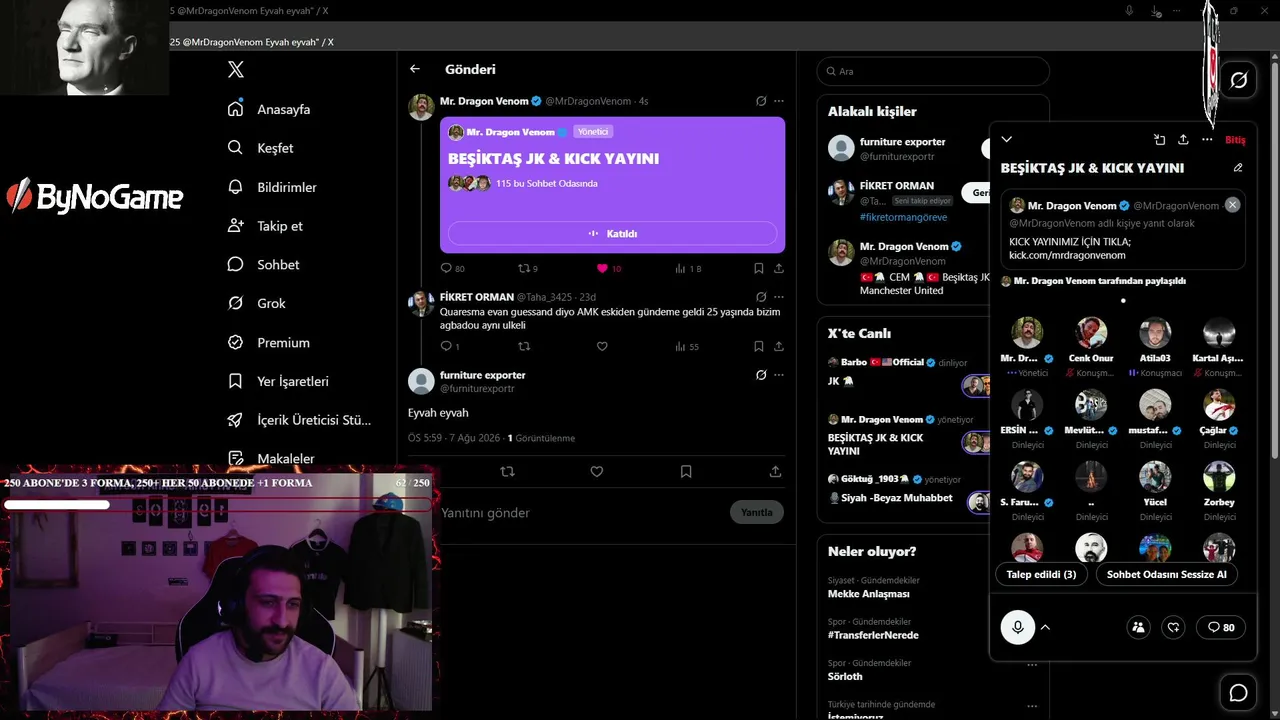This screenshot has height=720, width=1280.
Task: Select Atila03's avatar in the Space
Action: pyautogui.click(x=1155, y=333)
